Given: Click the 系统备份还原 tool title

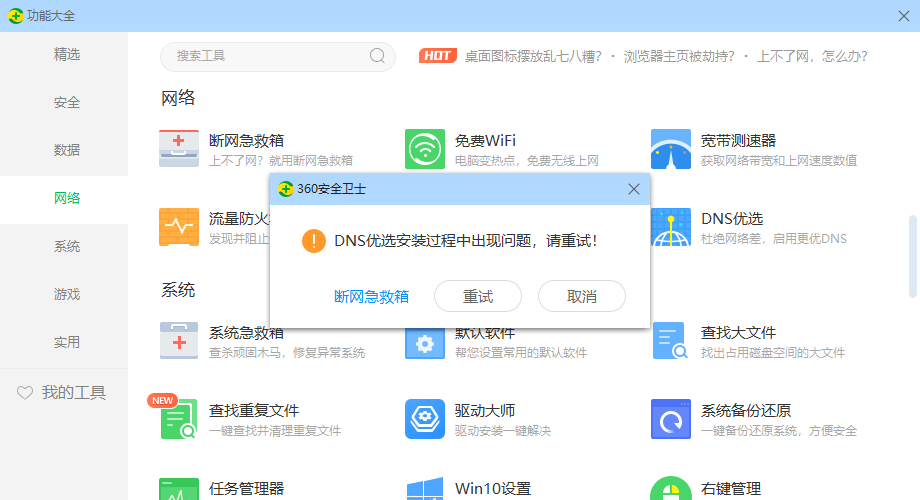Looking at the screenshot, I should click(746, 411).
